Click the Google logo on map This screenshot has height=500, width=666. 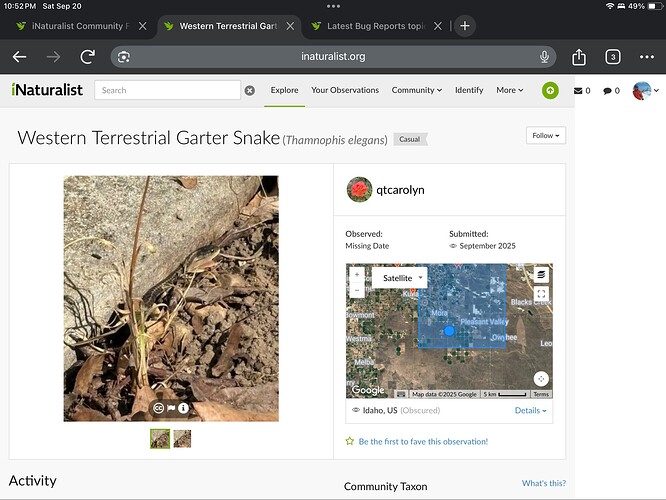click(x=368, y=390)
